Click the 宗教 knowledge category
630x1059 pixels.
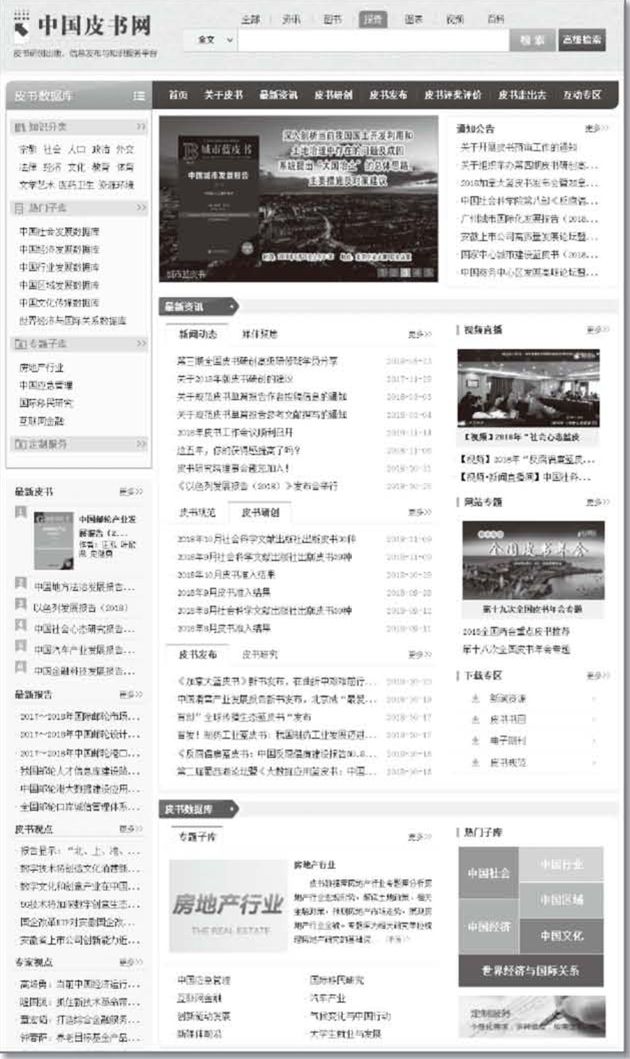tap(28, 149)
